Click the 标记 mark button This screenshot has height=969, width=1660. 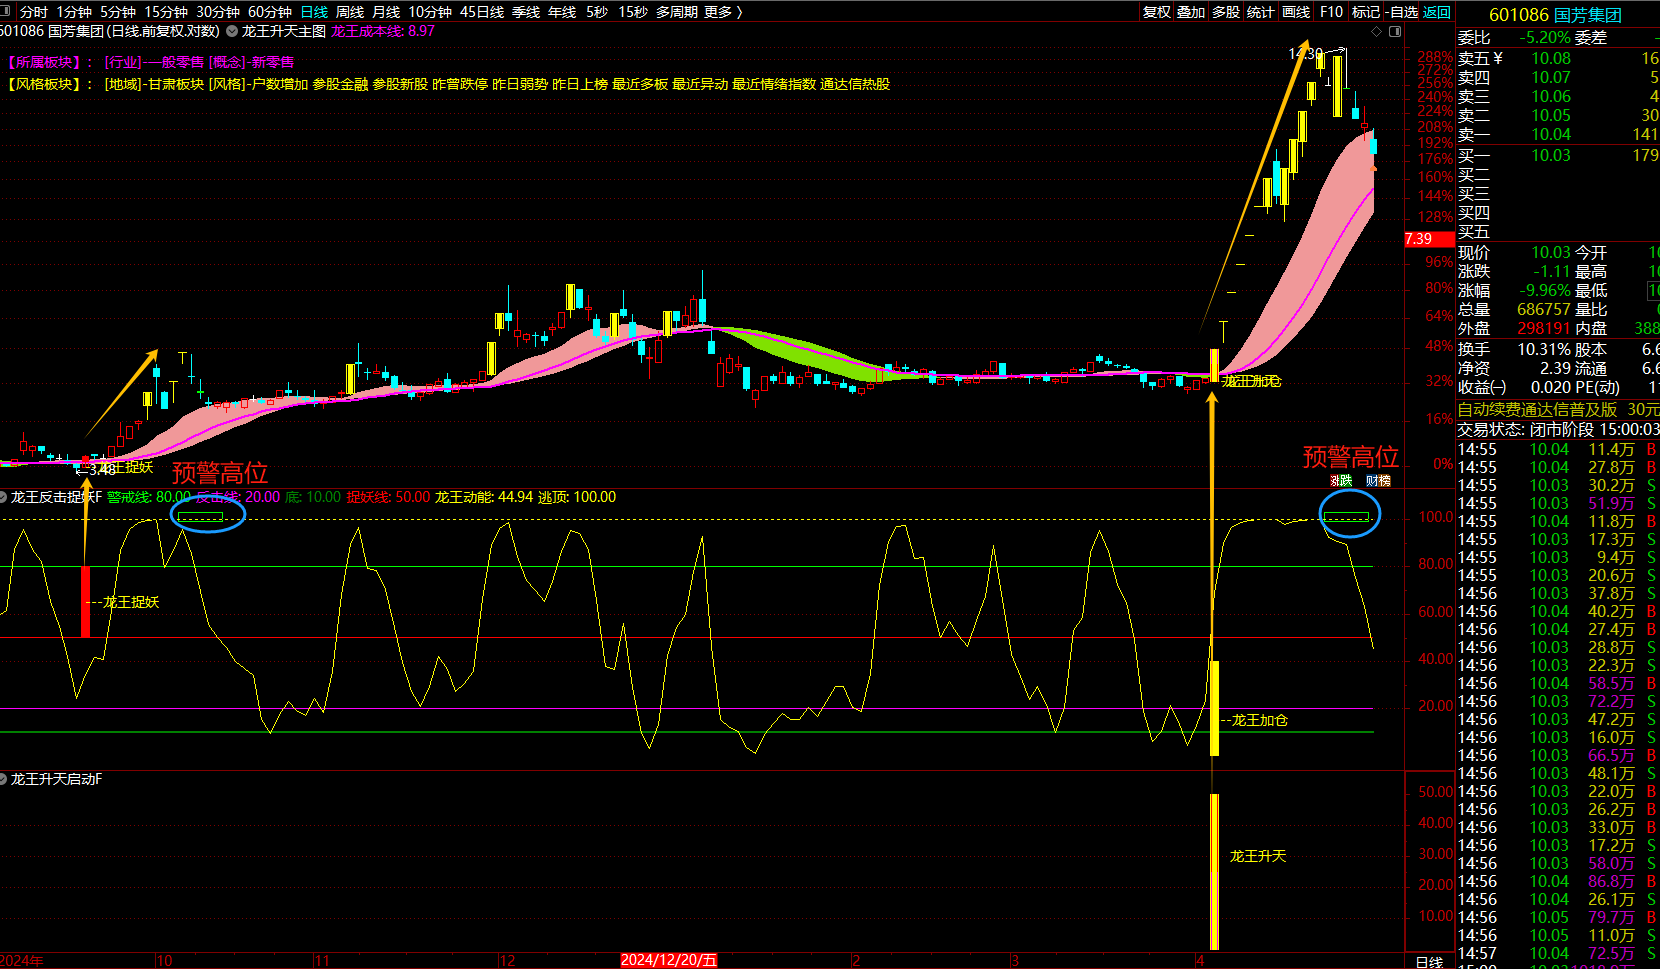[1366, 12]
